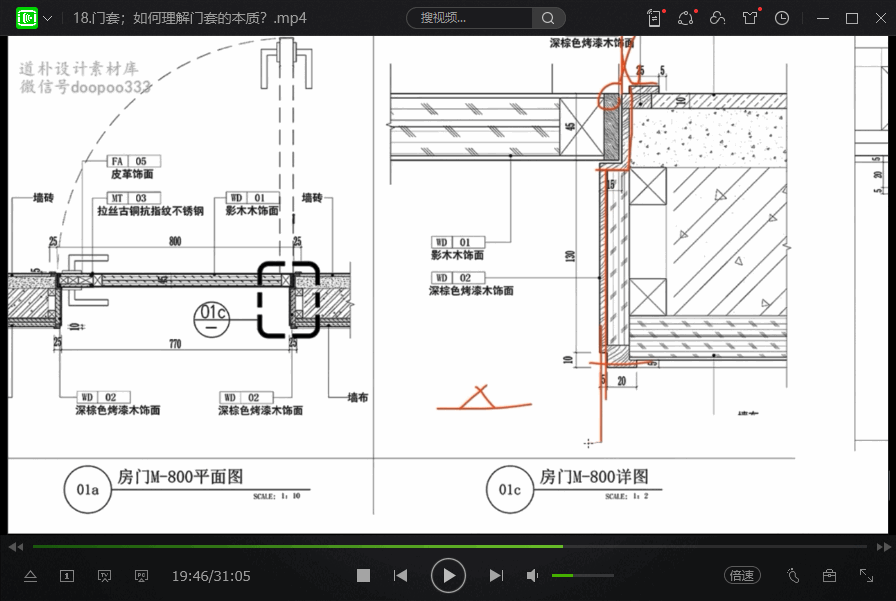Click the magnifier search button
This screenshot has height=601, width=896.
point(548,18)
